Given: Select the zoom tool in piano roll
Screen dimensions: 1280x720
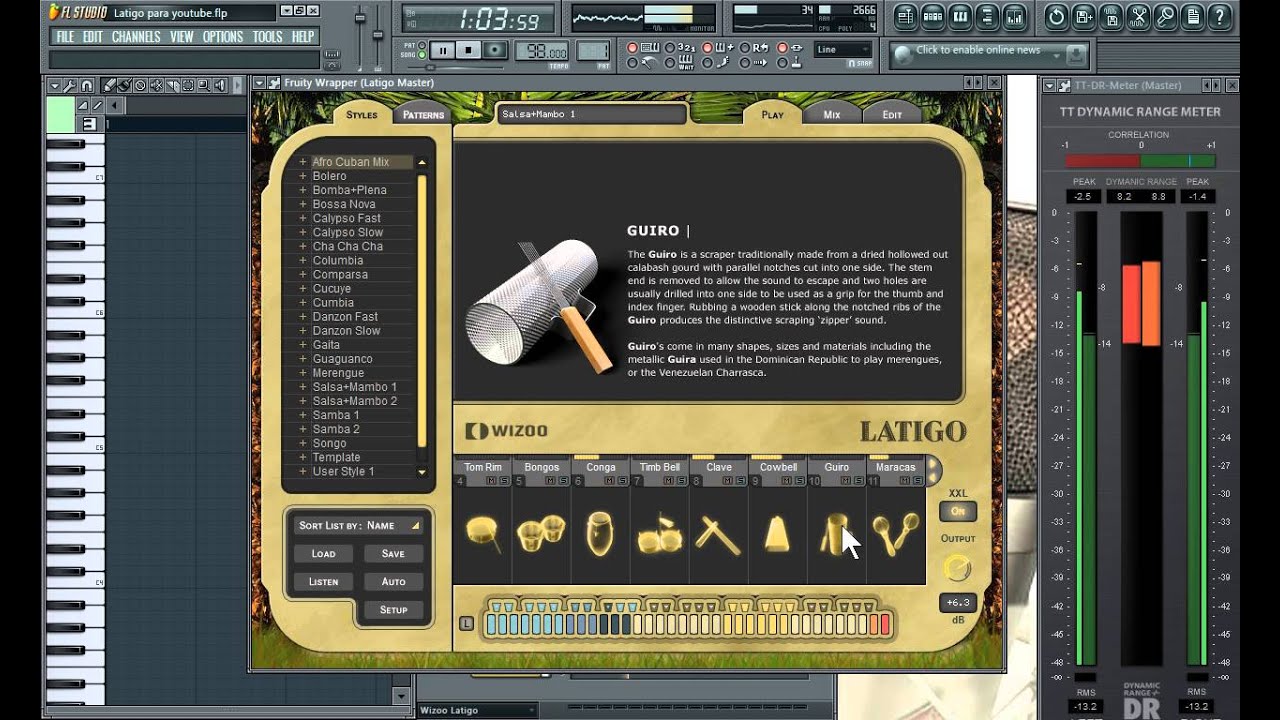Looking at the screenshot, I should pos(203,86).
